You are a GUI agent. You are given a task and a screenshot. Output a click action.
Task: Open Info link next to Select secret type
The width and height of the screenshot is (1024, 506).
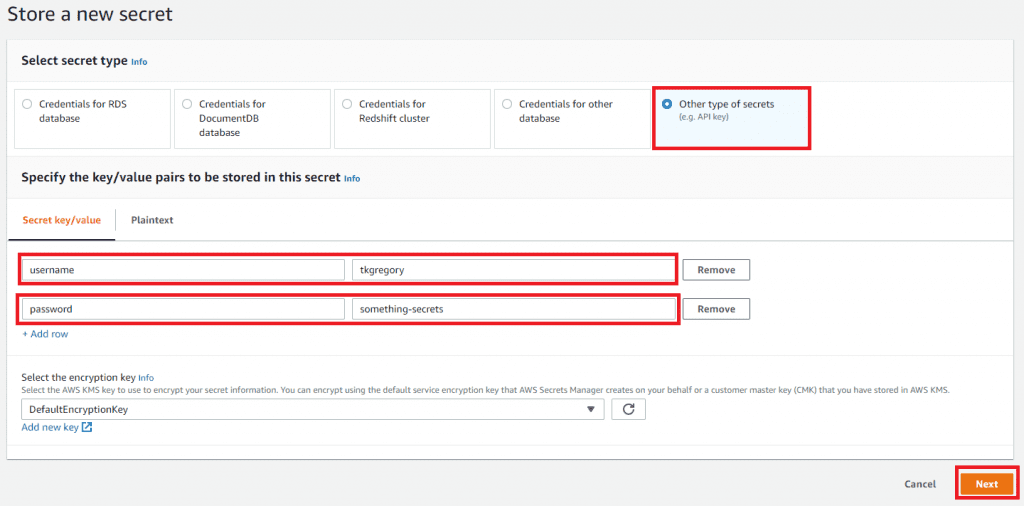click(x=139, y=62)
